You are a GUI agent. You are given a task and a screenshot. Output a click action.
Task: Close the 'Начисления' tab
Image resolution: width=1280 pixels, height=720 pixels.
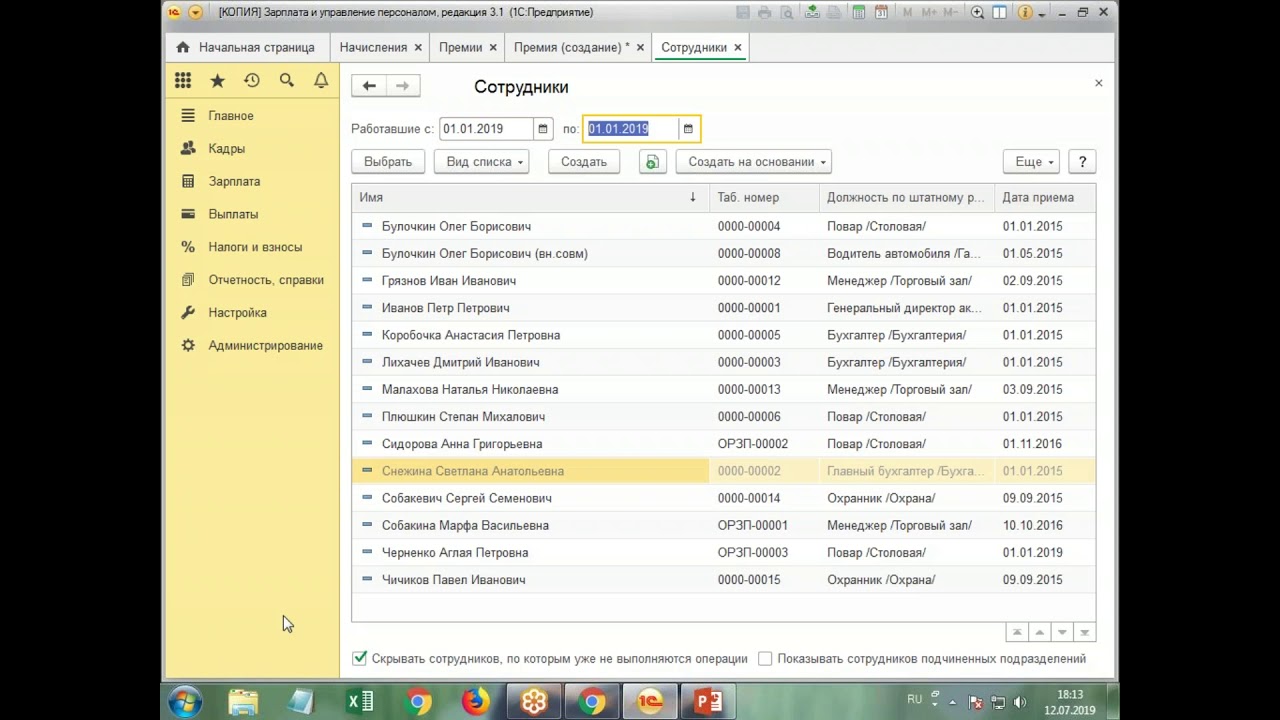418,47
